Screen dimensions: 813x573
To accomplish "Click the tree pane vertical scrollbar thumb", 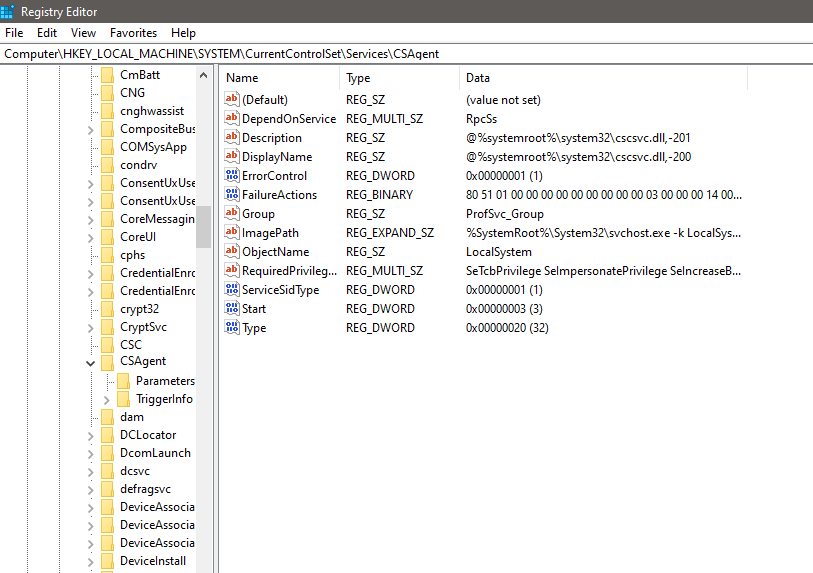I will [x=204, y=226].
